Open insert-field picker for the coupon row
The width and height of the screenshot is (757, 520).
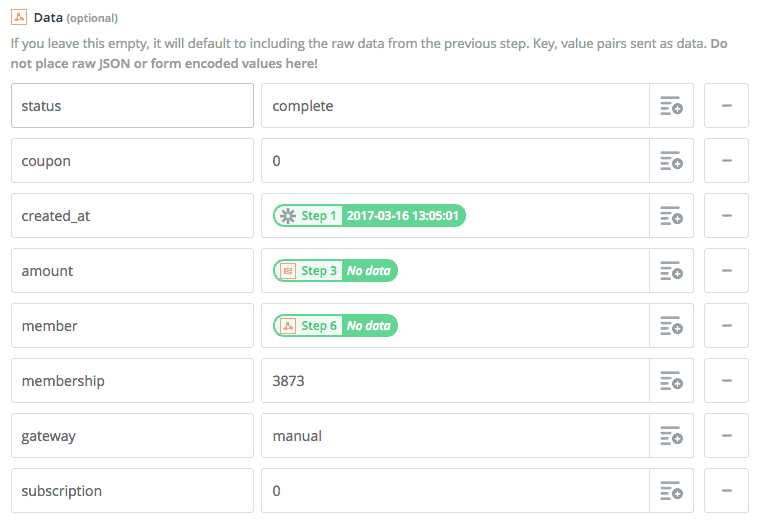tap(671, 161)
